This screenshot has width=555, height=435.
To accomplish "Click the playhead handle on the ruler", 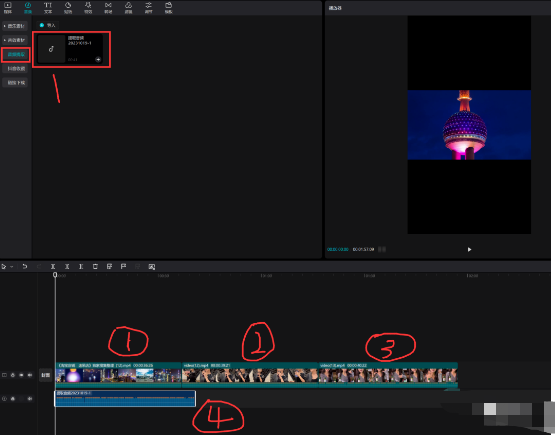I will pyautogui.click(x=55, y=275).
